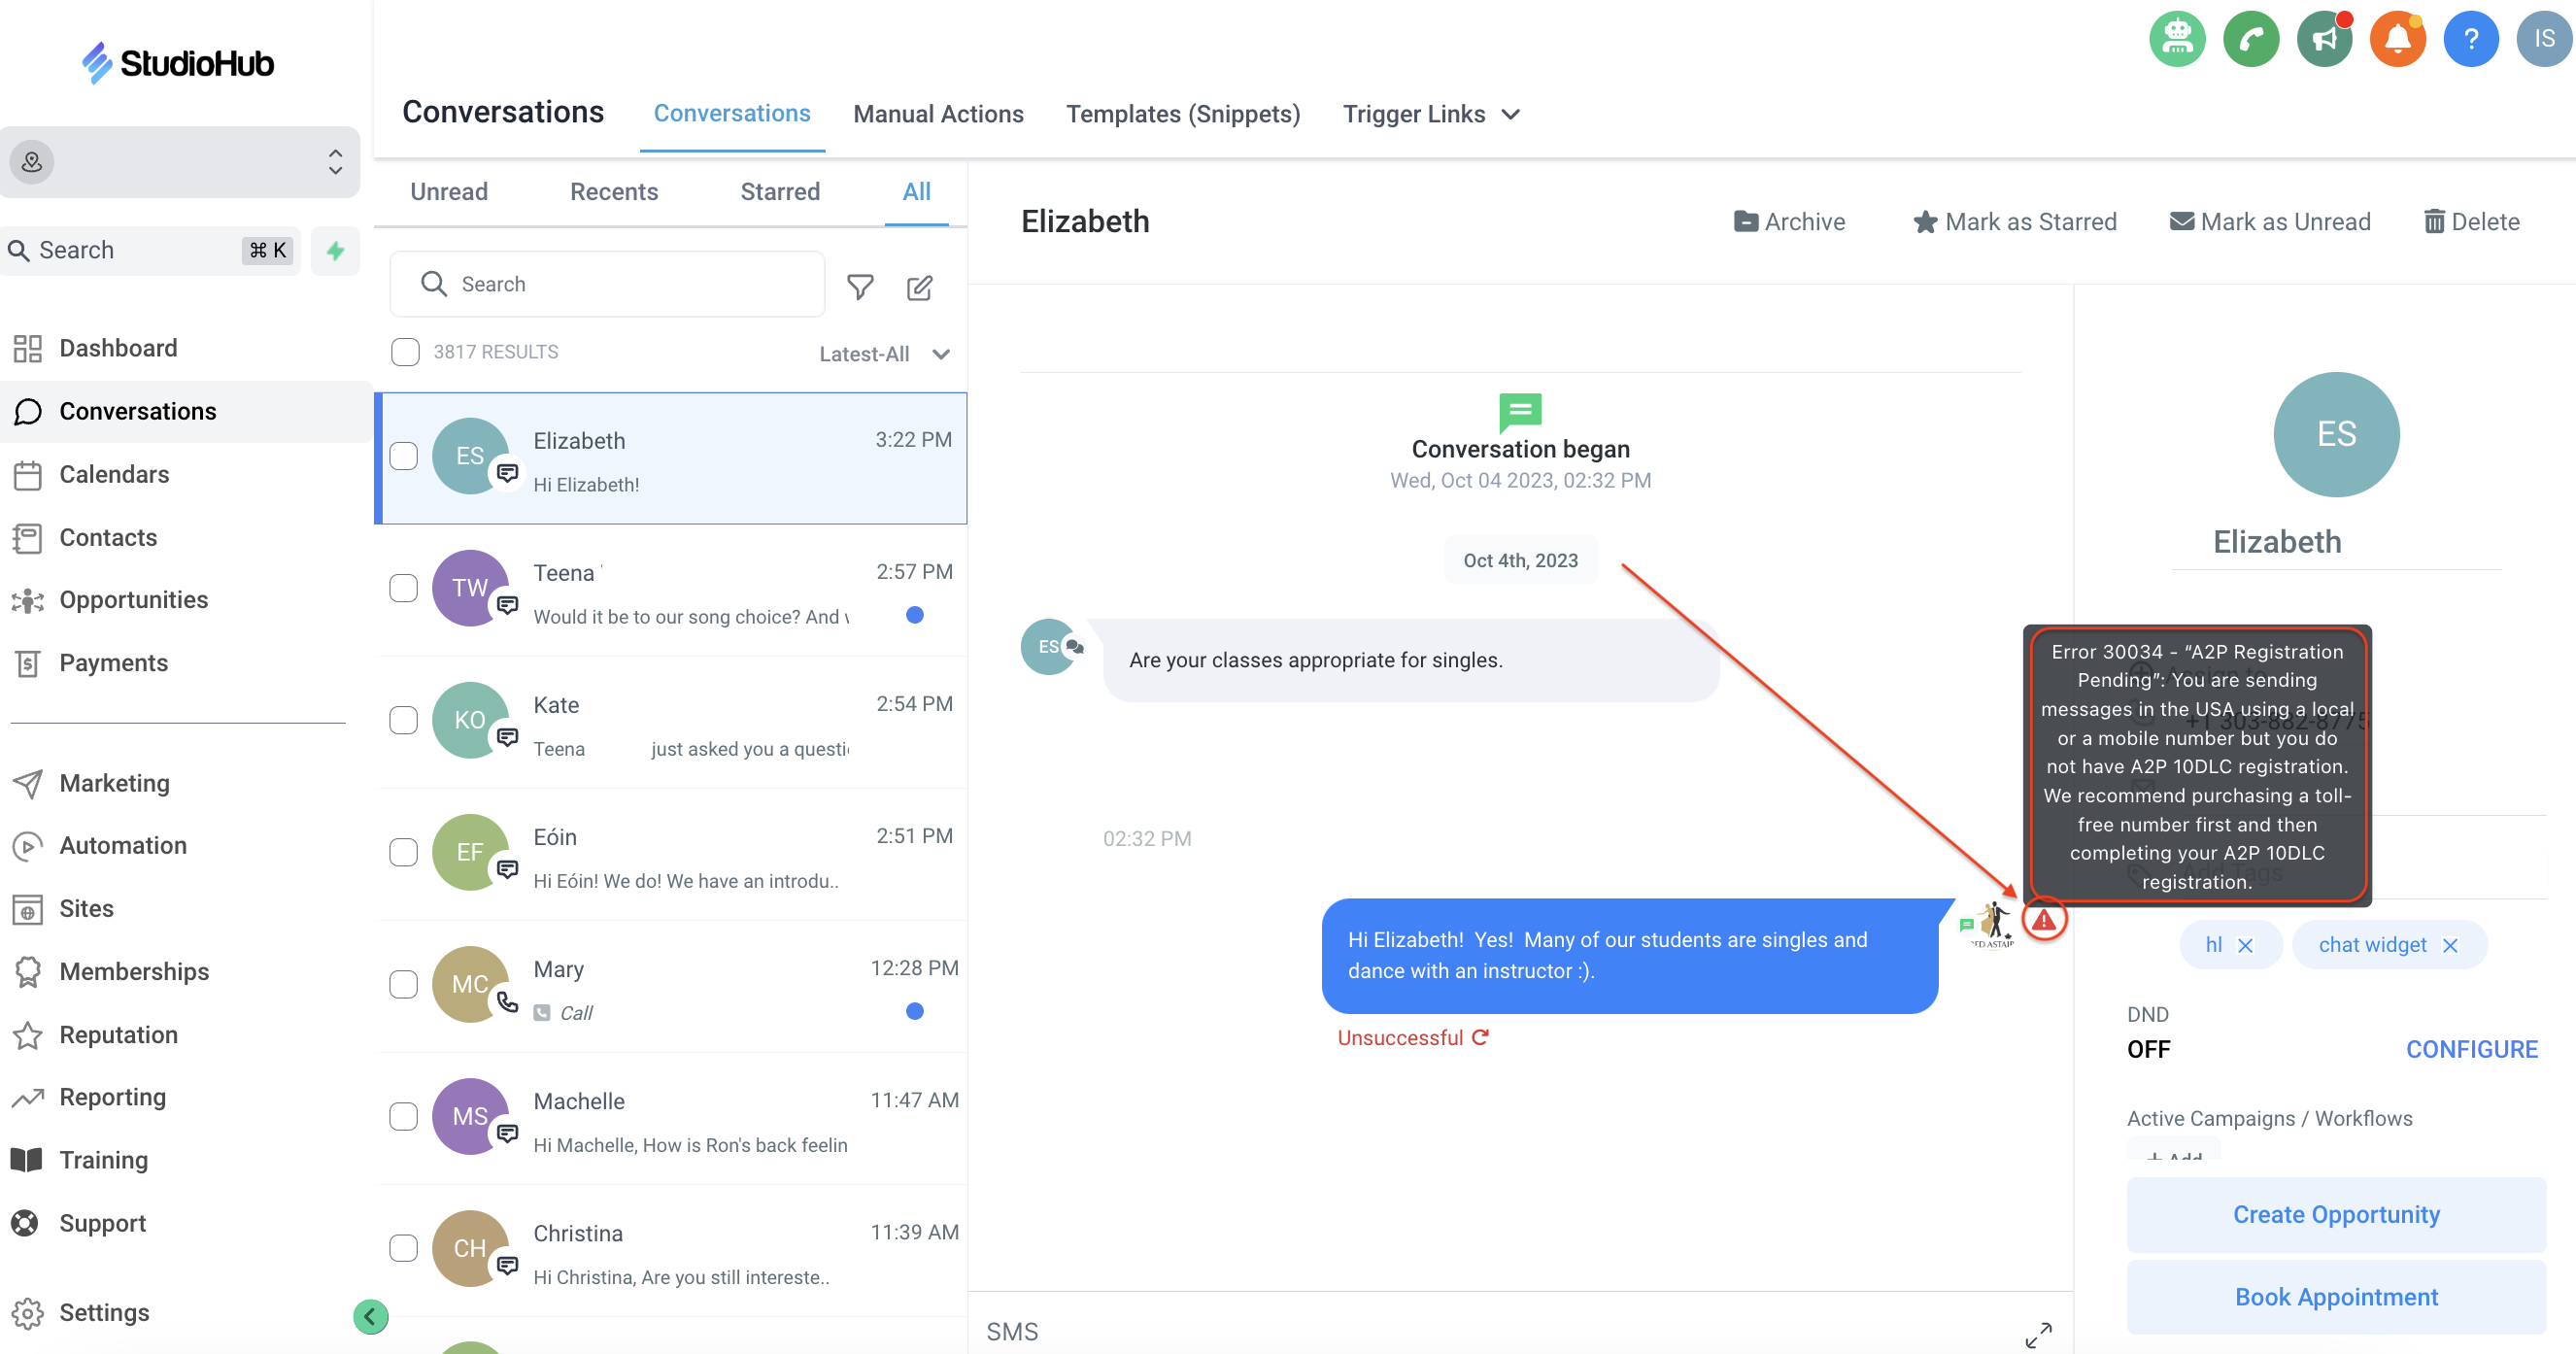Screen dimensions: 2576x1354
Task: Switch to the Unread tab
Action: tap(449, 192)
